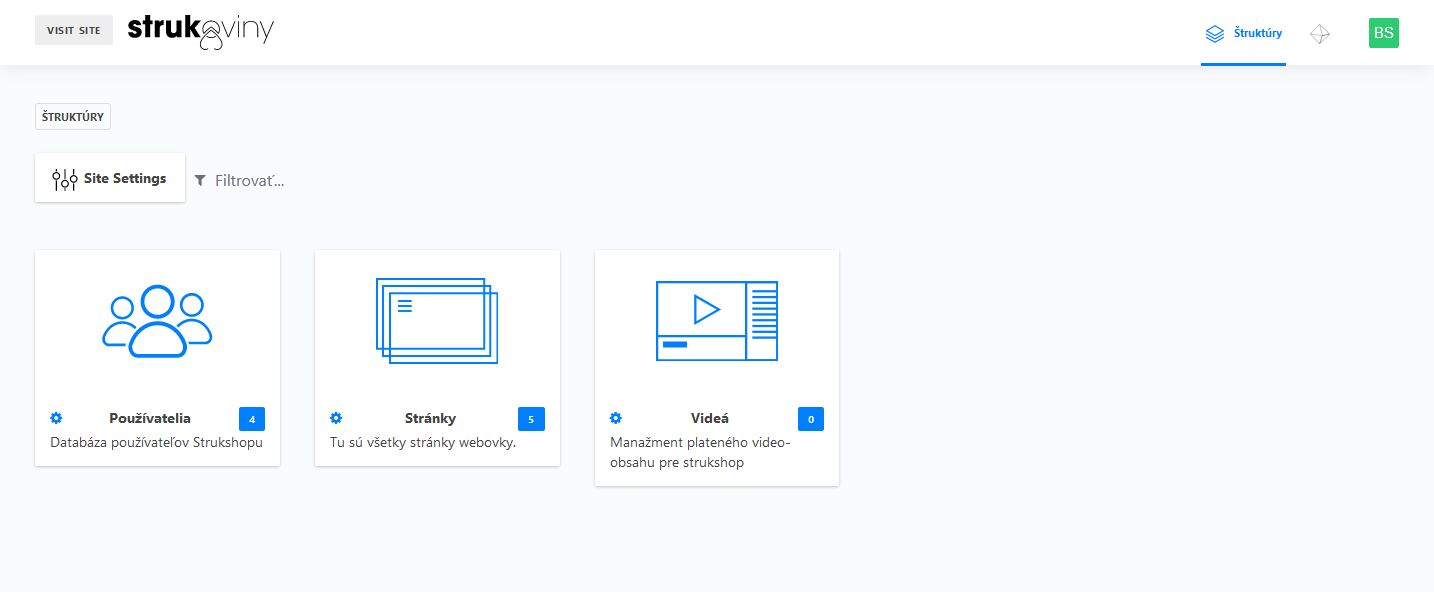Click the Stránky title

point(430,418)
